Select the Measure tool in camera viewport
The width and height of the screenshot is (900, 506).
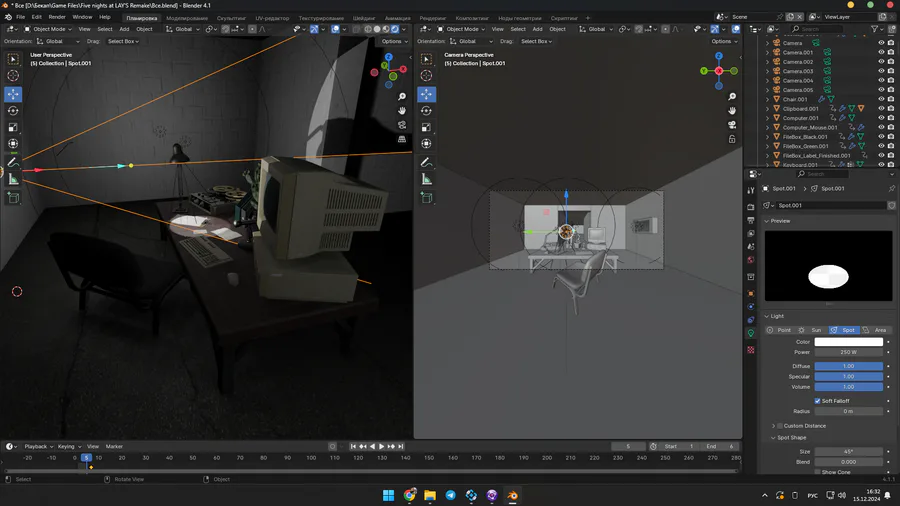426,180
